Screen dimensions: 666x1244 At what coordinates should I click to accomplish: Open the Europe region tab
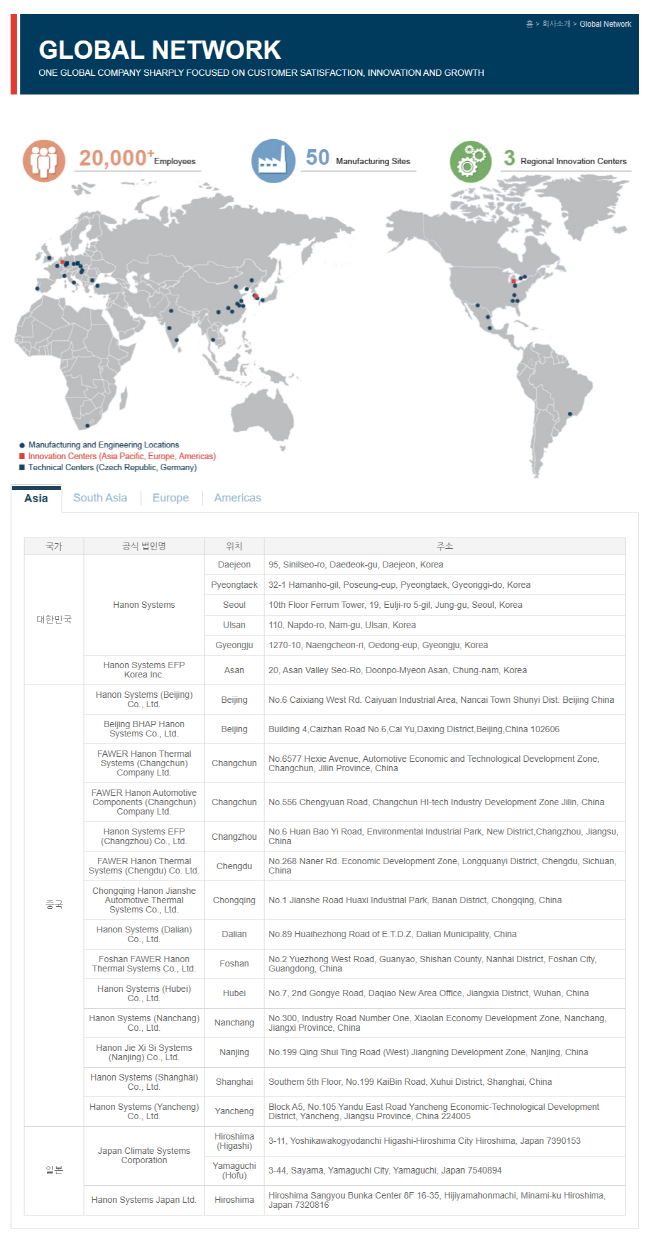170,498
